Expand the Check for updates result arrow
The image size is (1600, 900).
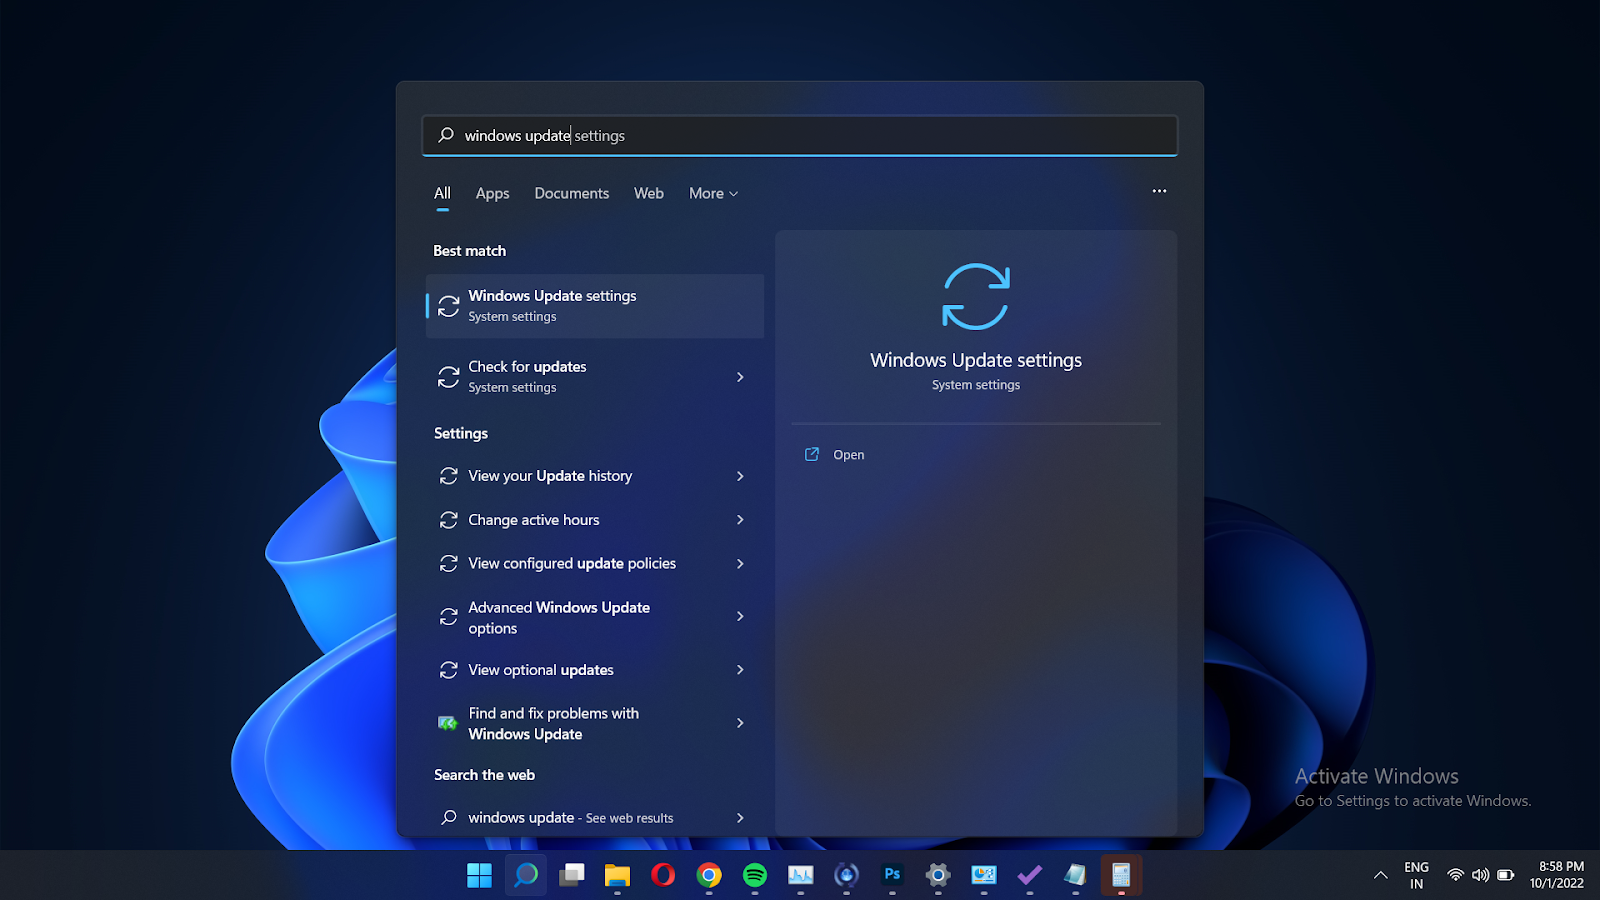[x=740, y=377]
